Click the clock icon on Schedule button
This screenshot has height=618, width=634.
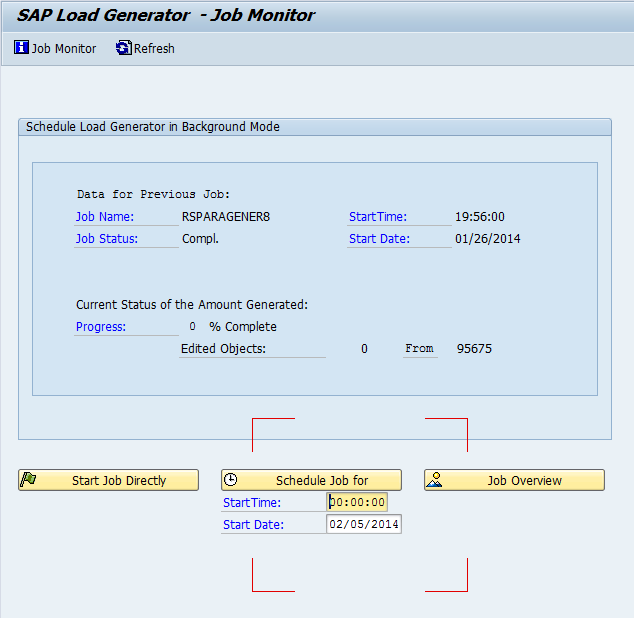[x=230, y=480]
